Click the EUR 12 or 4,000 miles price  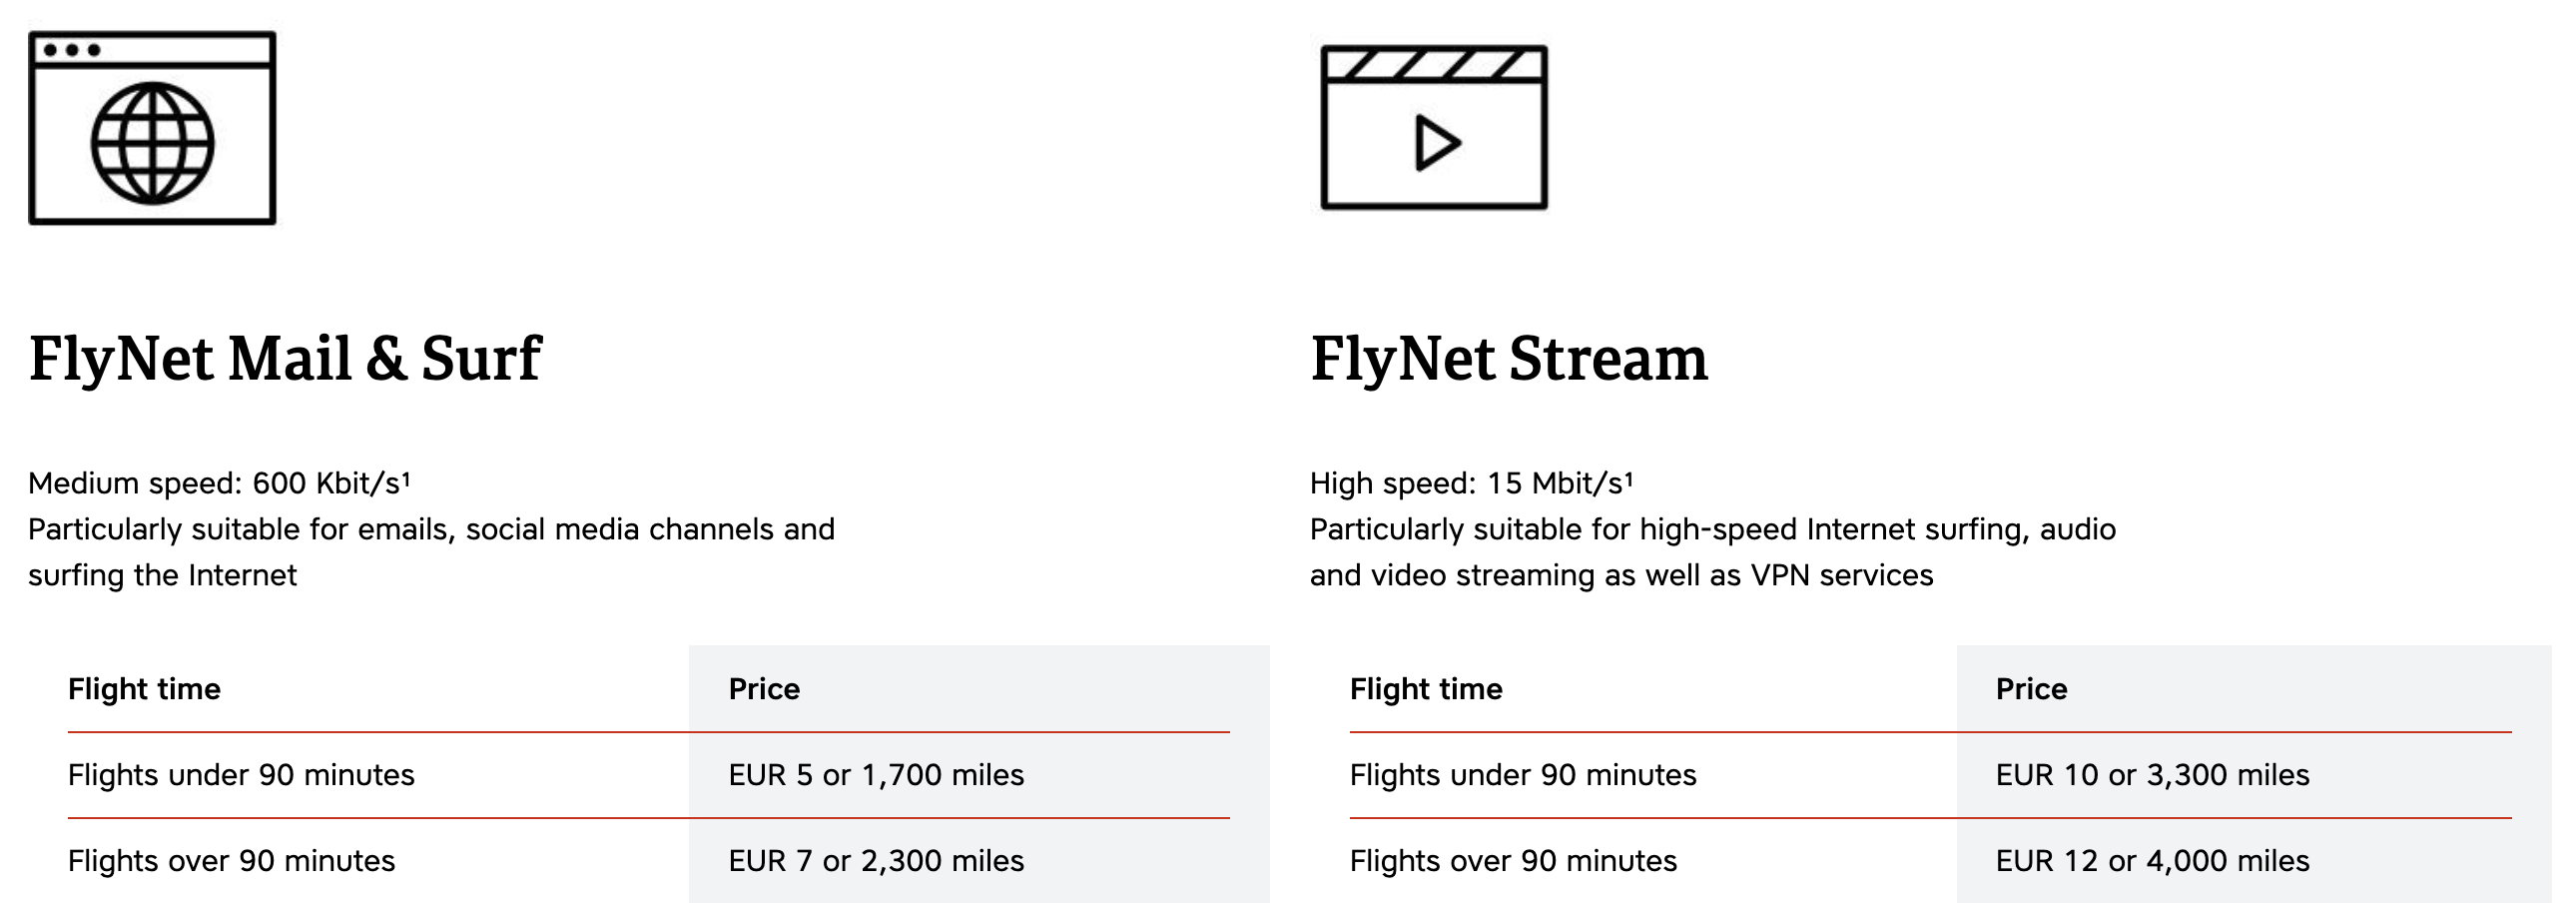point(2152,861)
